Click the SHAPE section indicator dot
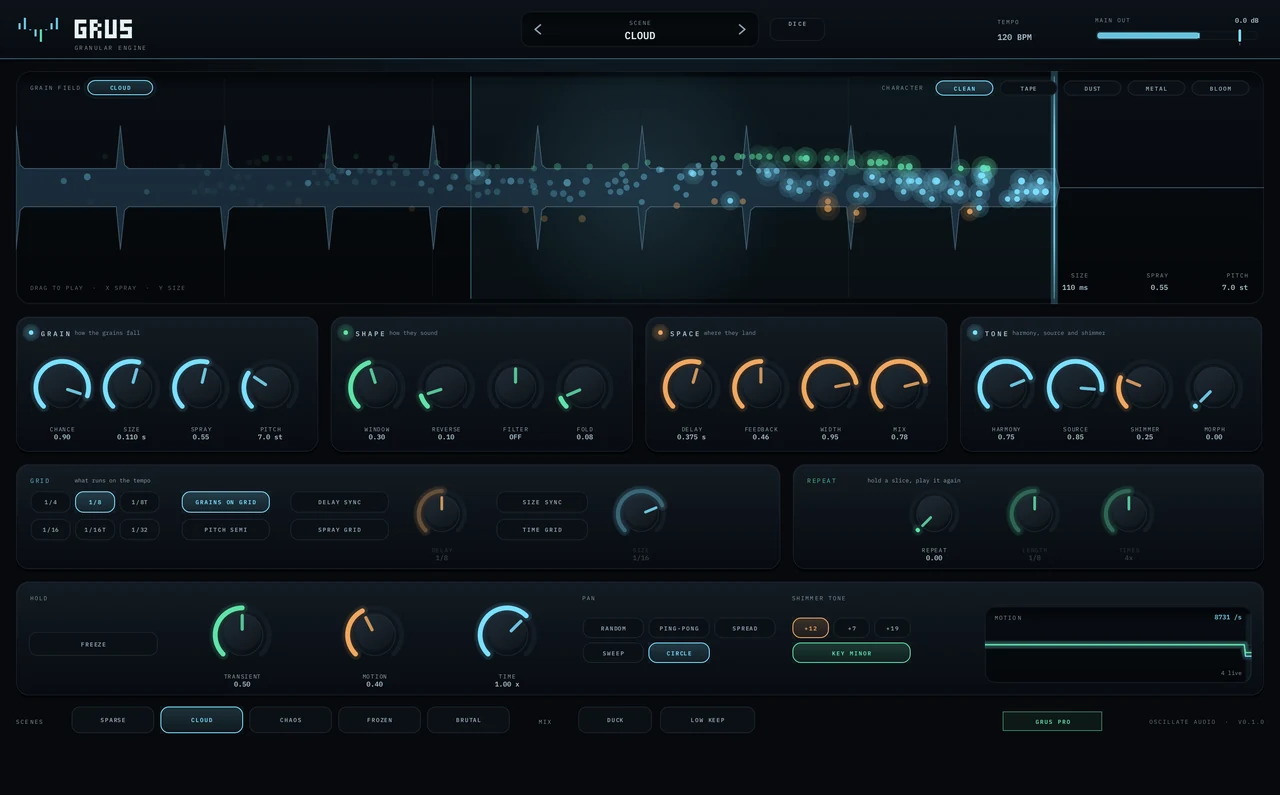The height and width of the screenshot is (795, 1280). (x=346, y=333)
